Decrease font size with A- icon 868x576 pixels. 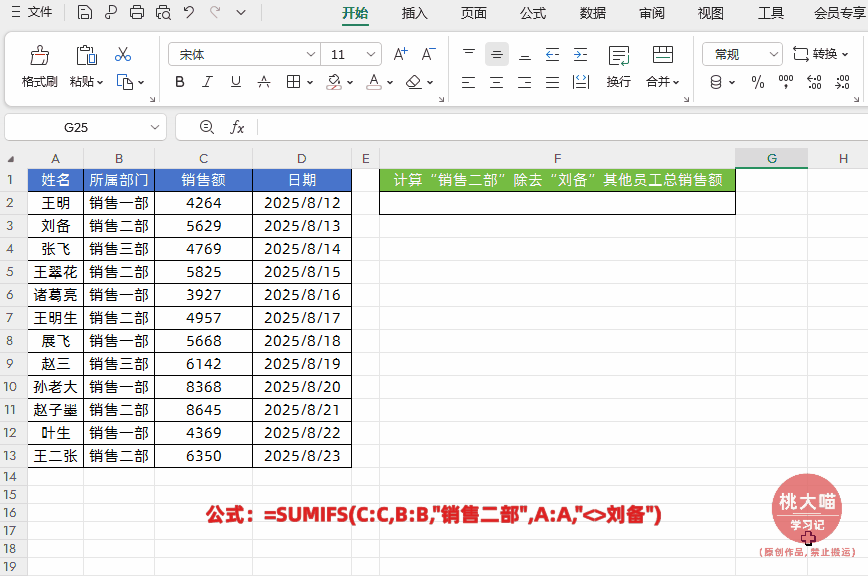[x=428, y=54]
